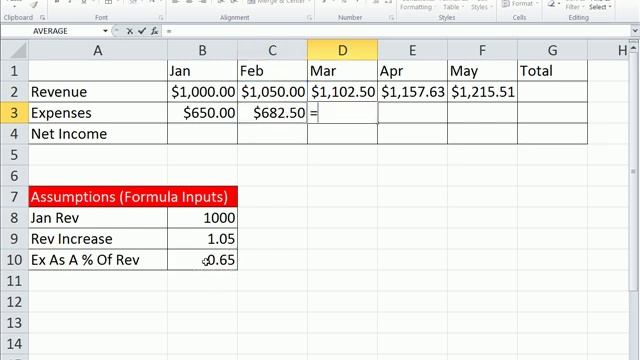The height and width of the screenshot is (360, 640).
Task: Click the Apr header cell
Action: click(412, 71)
